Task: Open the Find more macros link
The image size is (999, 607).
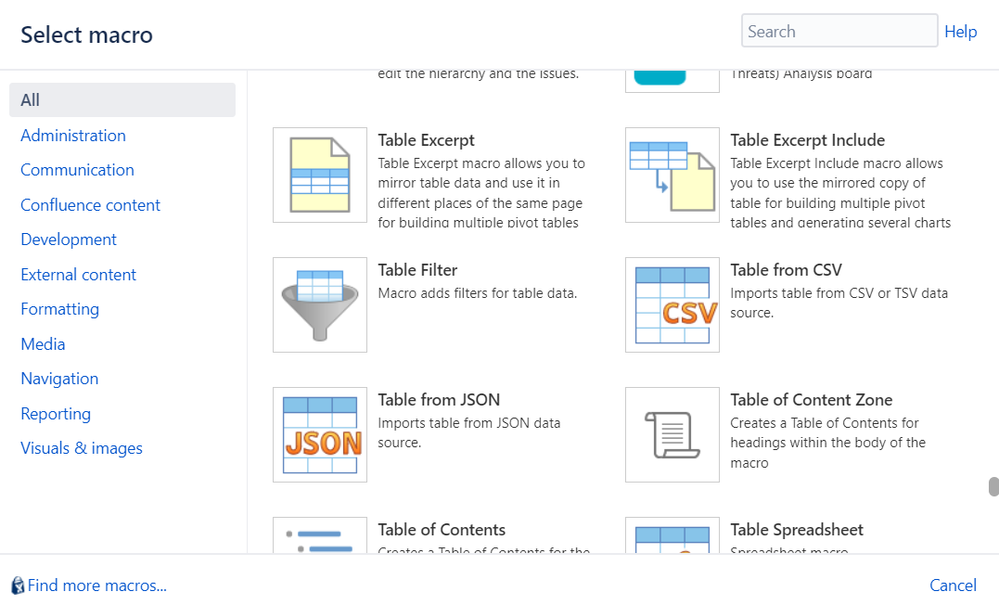Action: tap(97, 585)
